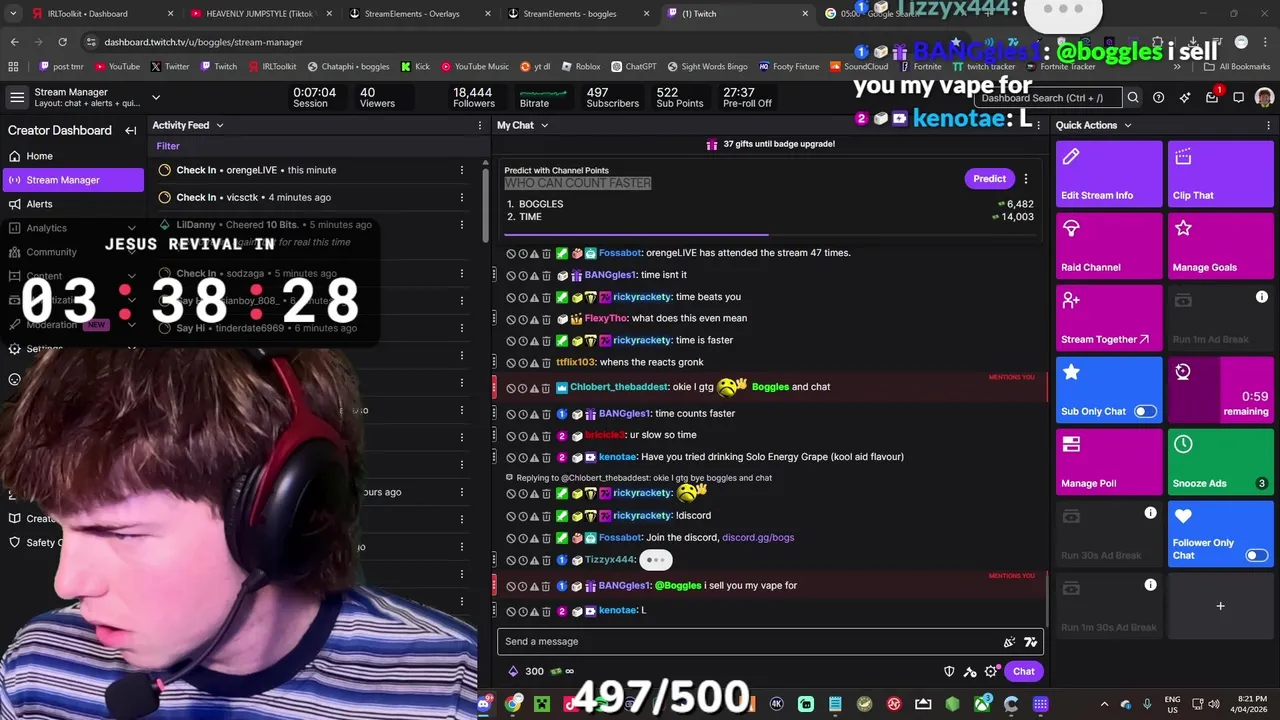
Task: Toggle the Follower Only Chat switch
Action: tap(1257, 555)
